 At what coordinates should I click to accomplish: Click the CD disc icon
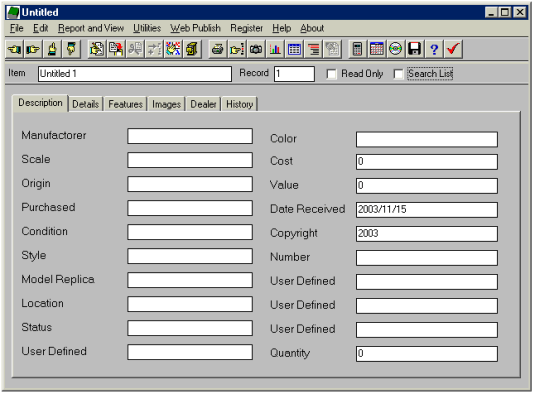point(396,49)
